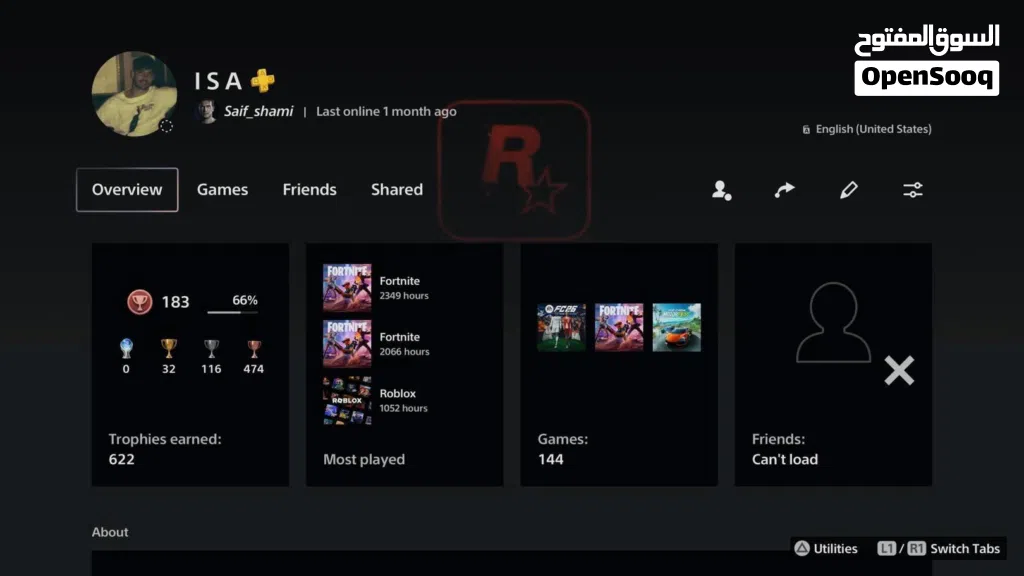The image size is (1024, 576).
Task: Open the Games 144 card label
Action: (562, 449)
